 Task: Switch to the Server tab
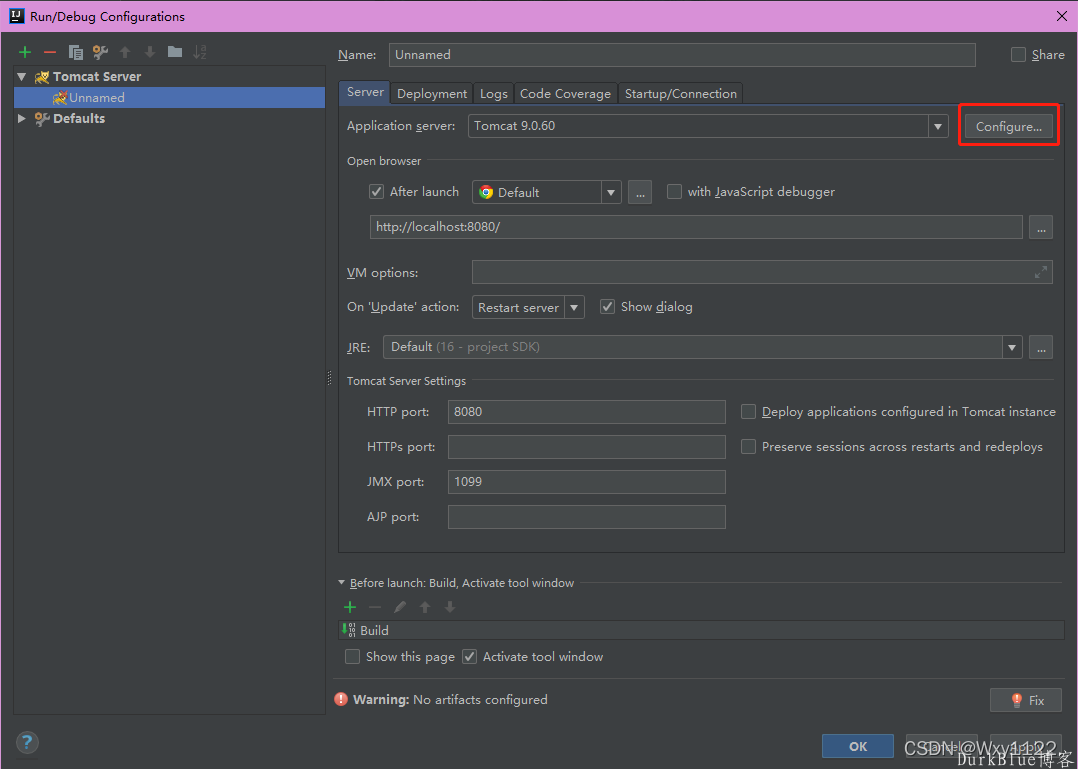365,92
